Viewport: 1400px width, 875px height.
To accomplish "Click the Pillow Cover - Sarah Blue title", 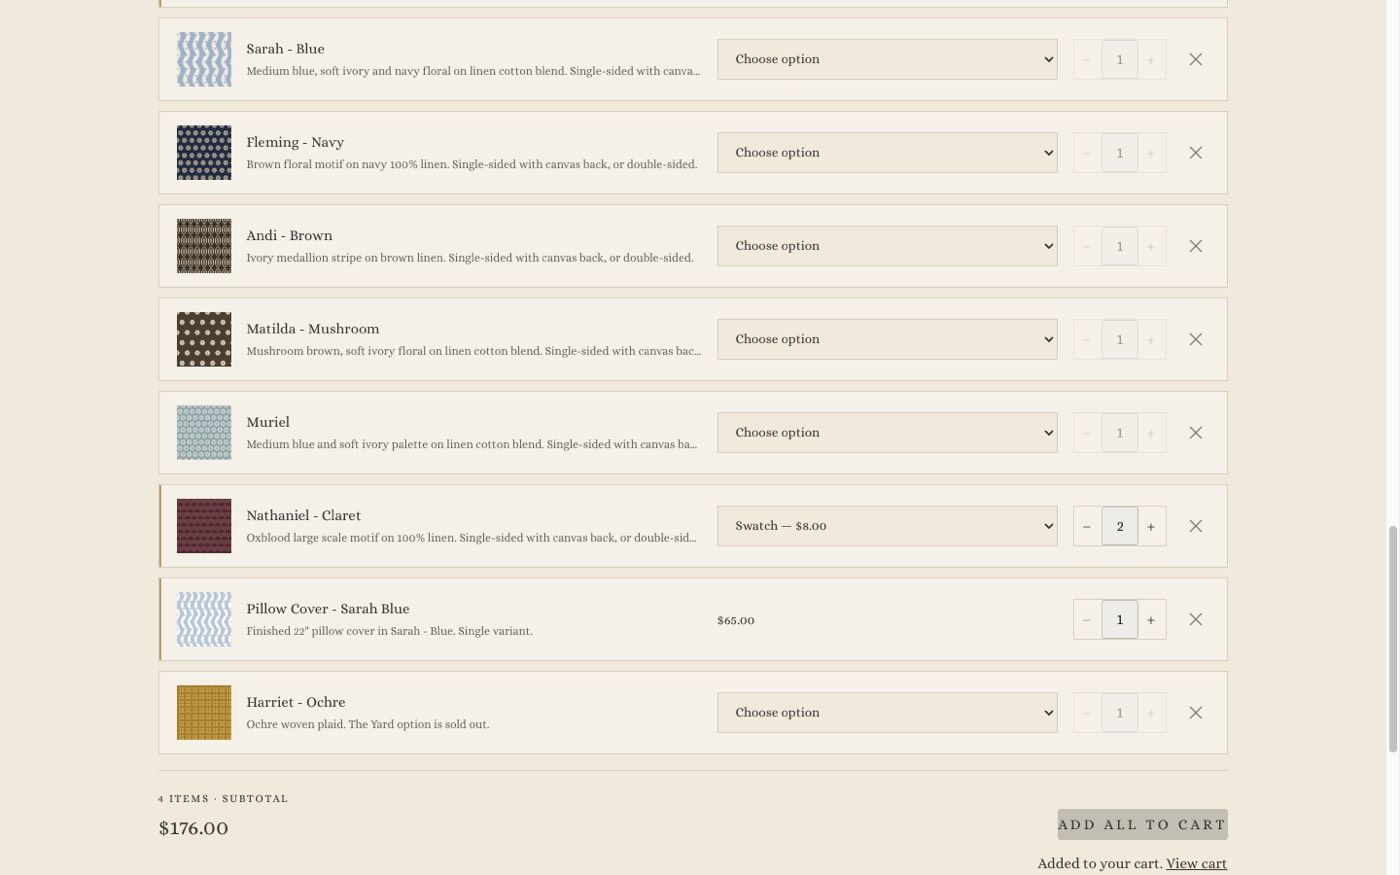I will (x=328, y=609).
